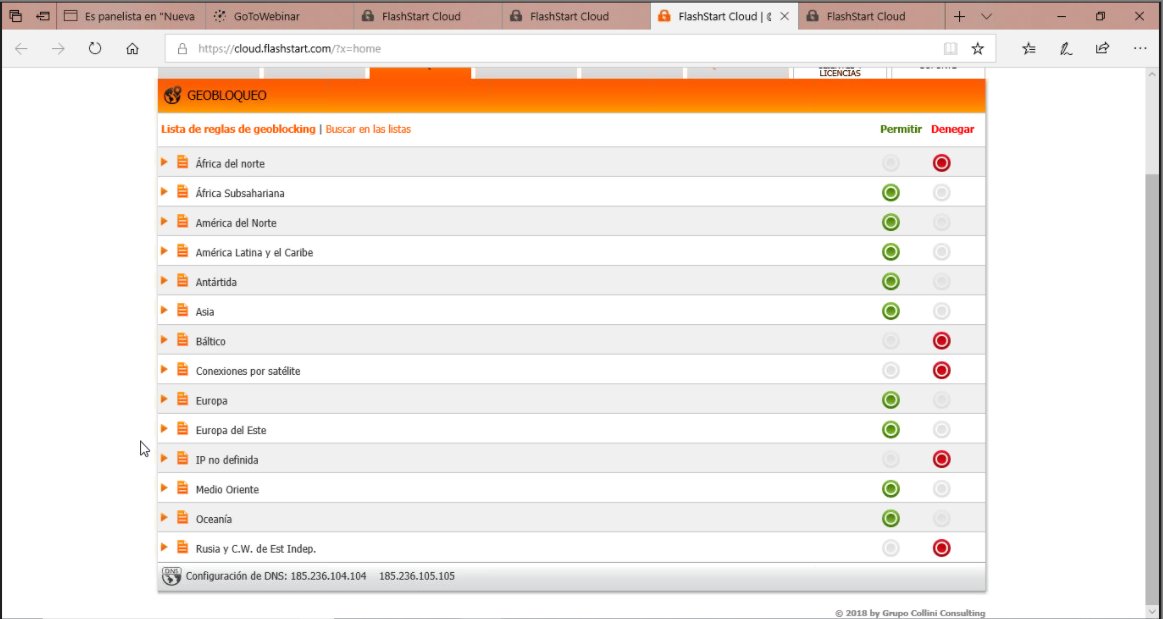The height and width of the screenshot is (619, 1163).
Task: Open the favorites hub icon
Action: pyautogui.click(x=1029, y=49)
